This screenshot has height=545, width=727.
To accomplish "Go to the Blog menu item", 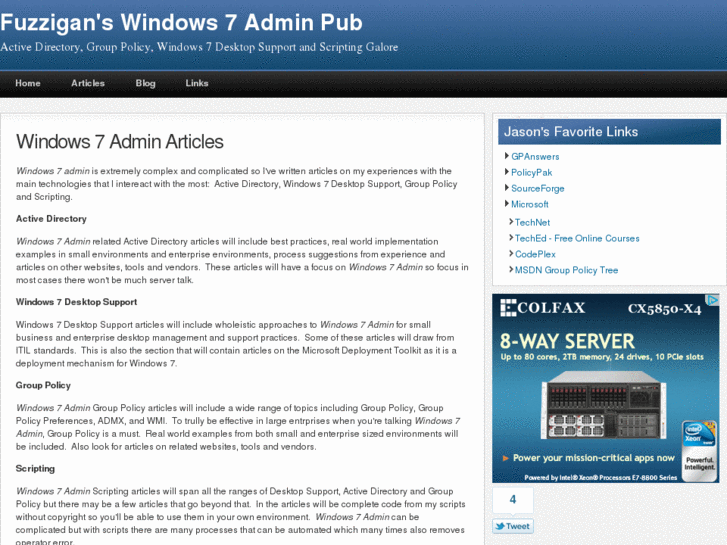I will (145, 83).
